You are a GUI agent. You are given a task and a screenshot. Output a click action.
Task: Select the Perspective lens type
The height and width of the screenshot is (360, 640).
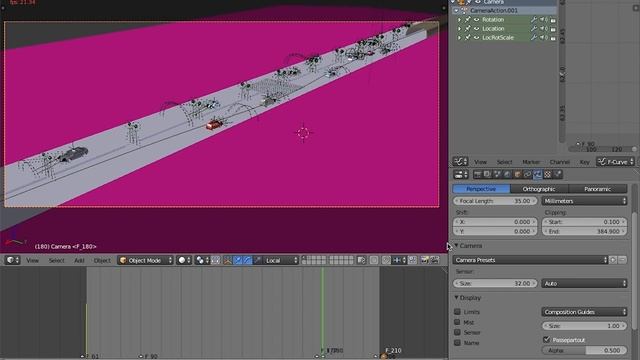pos(481,189)
